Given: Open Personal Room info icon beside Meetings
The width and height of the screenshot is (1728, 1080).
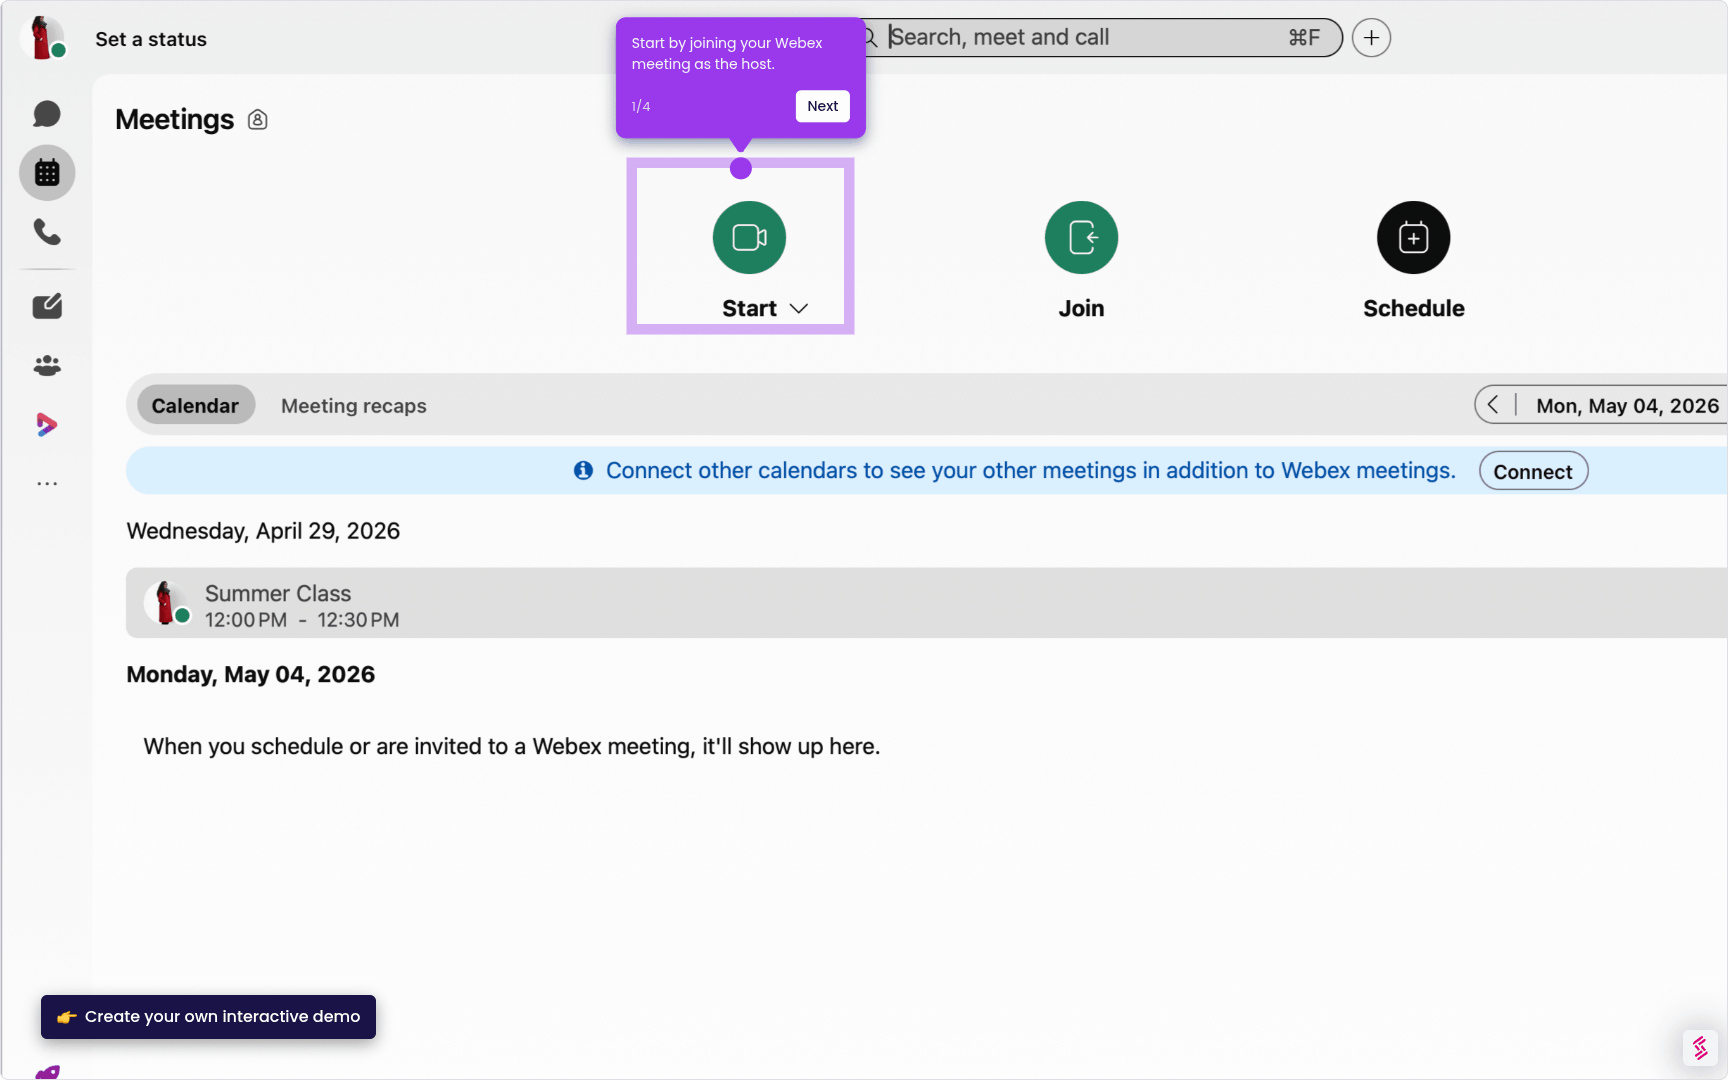Looking at the screenshot, I should [x=258, y=120].
